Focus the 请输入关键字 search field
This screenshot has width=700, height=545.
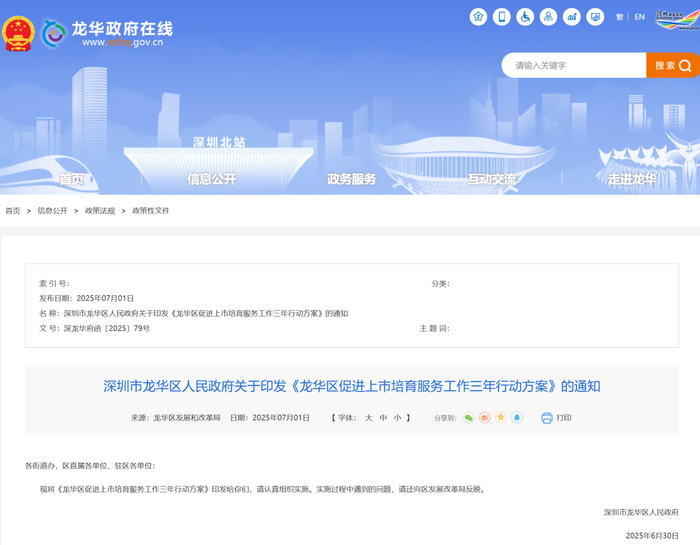574,65
